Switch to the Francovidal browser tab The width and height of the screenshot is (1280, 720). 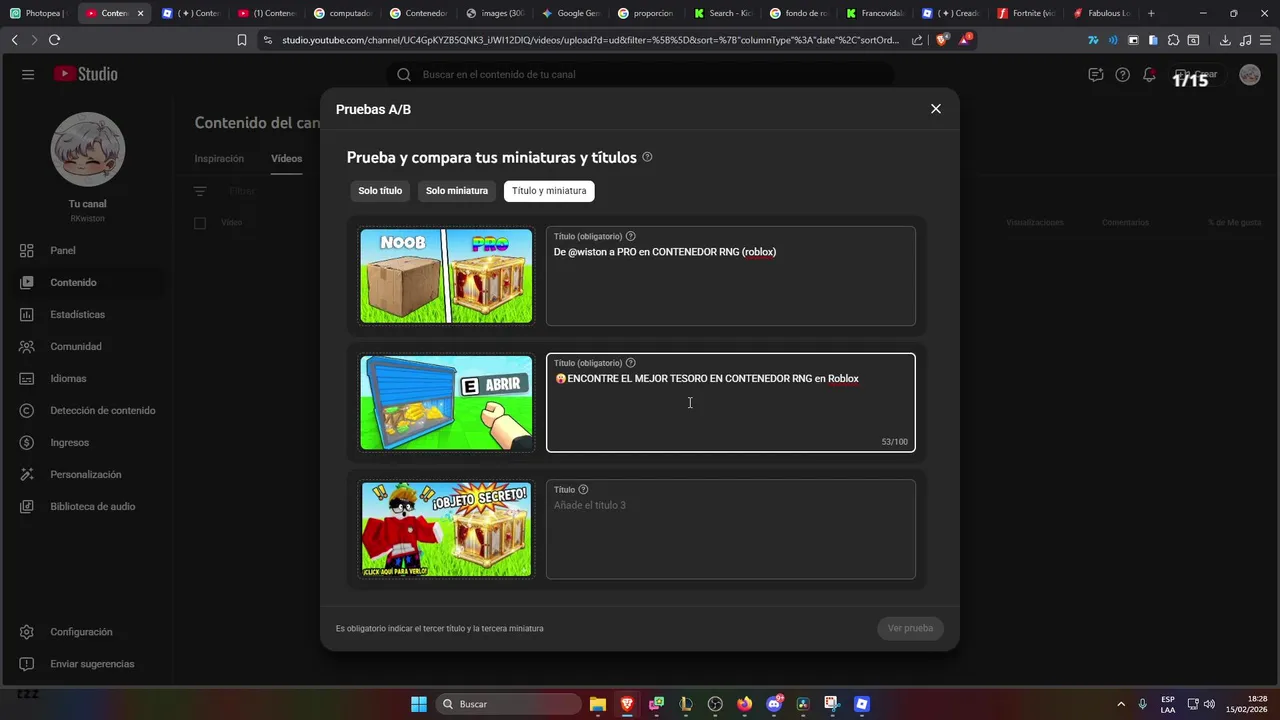pyautogui.click(x=874, y=13)
